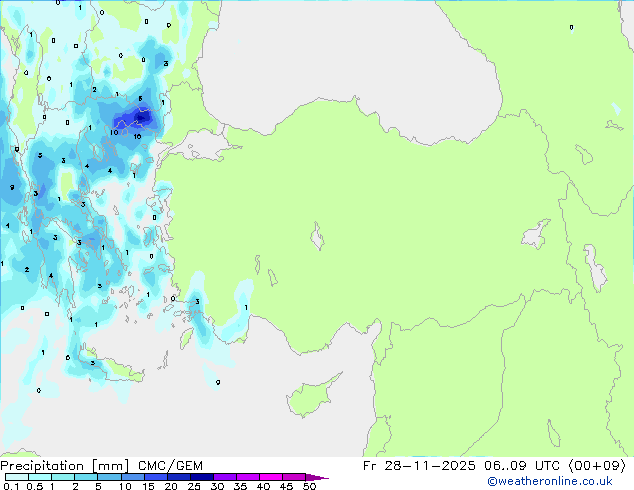
Task: Click the arrow tip above legend value 50
Action: click(x=317, y=477)
